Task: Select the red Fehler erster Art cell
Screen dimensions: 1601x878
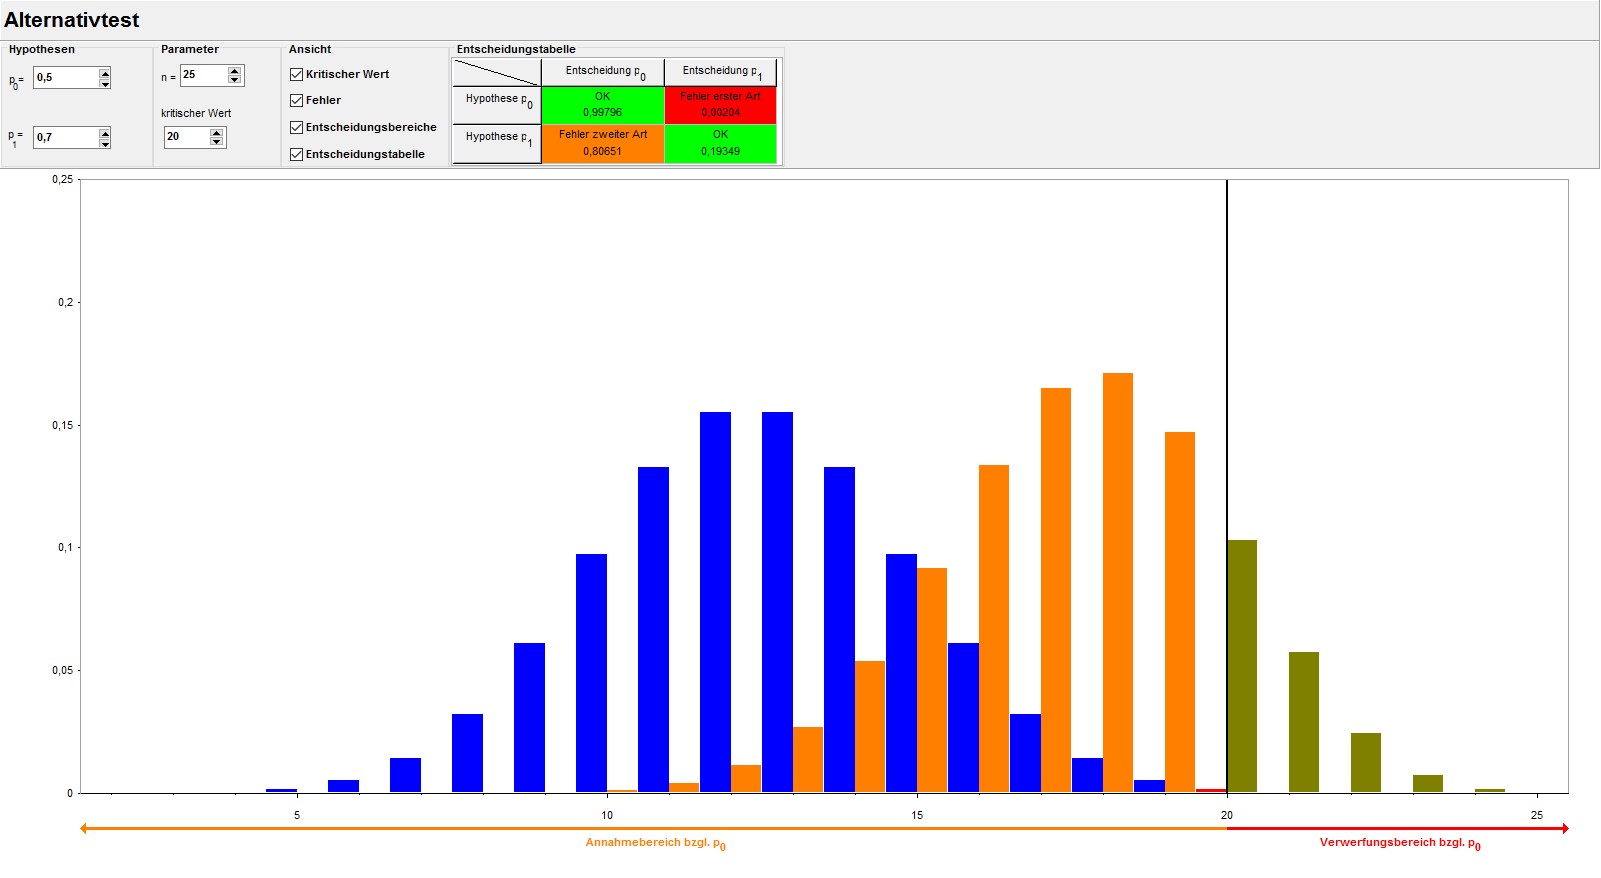Action: click(720, 105)
